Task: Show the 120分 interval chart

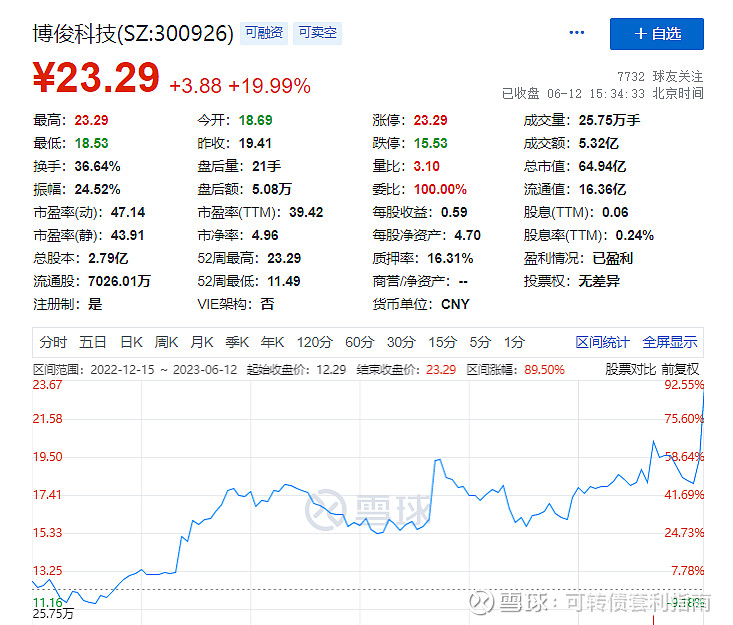Action: 315,342
